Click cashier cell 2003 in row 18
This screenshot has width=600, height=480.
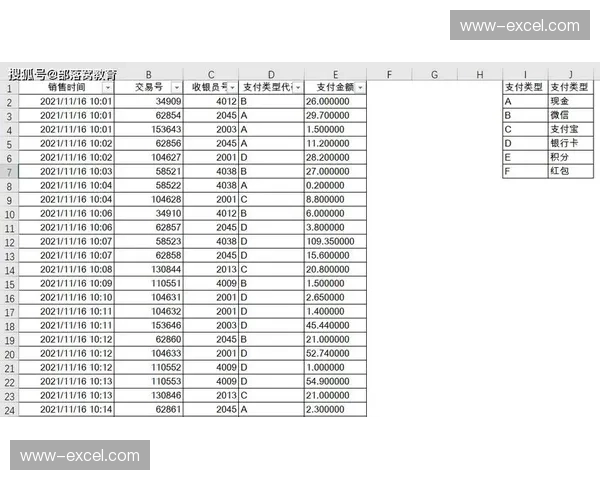click(x=211, y=326)
